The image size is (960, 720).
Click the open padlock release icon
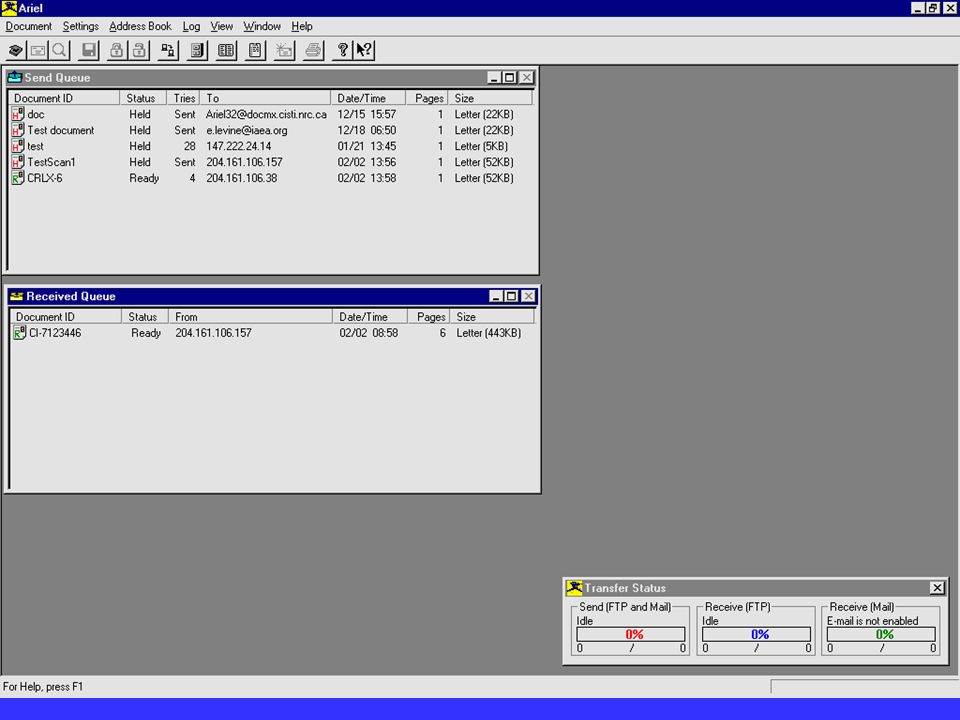[140, 50]
